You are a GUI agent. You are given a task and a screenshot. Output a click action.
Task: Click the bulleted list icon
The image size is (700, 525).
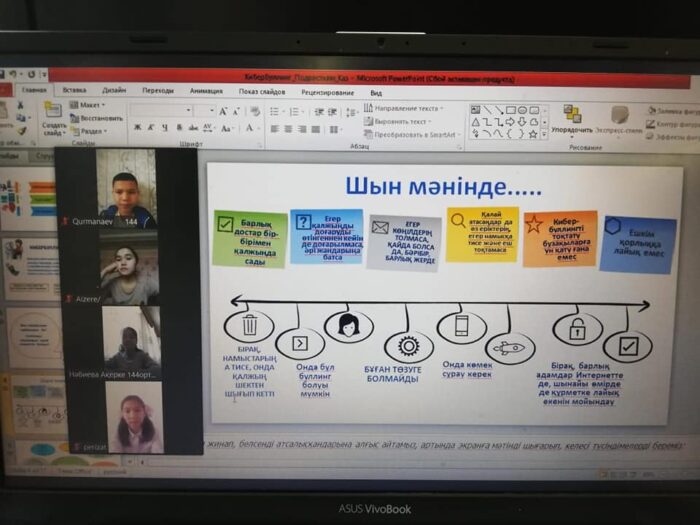point(273,109)
